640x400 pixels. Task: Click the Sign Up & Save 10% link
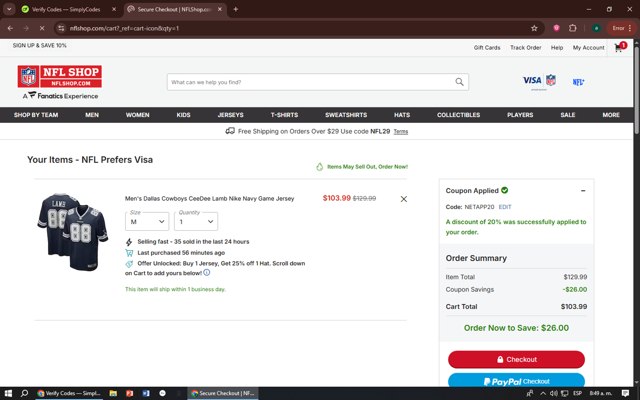(x=40, y=45)
